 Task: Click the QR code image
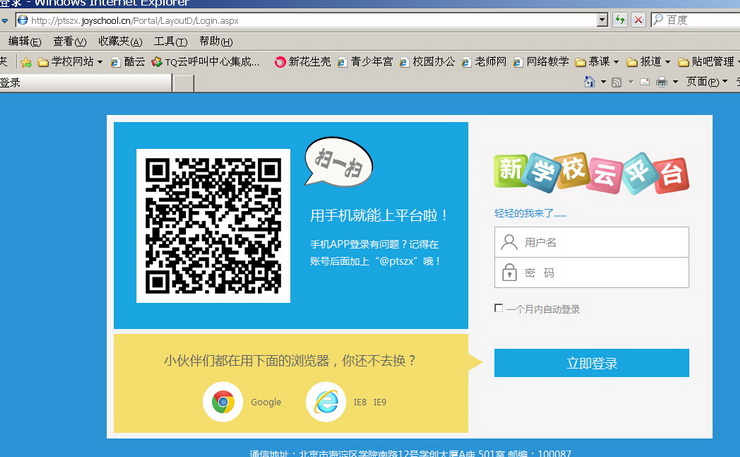[213, 225]
